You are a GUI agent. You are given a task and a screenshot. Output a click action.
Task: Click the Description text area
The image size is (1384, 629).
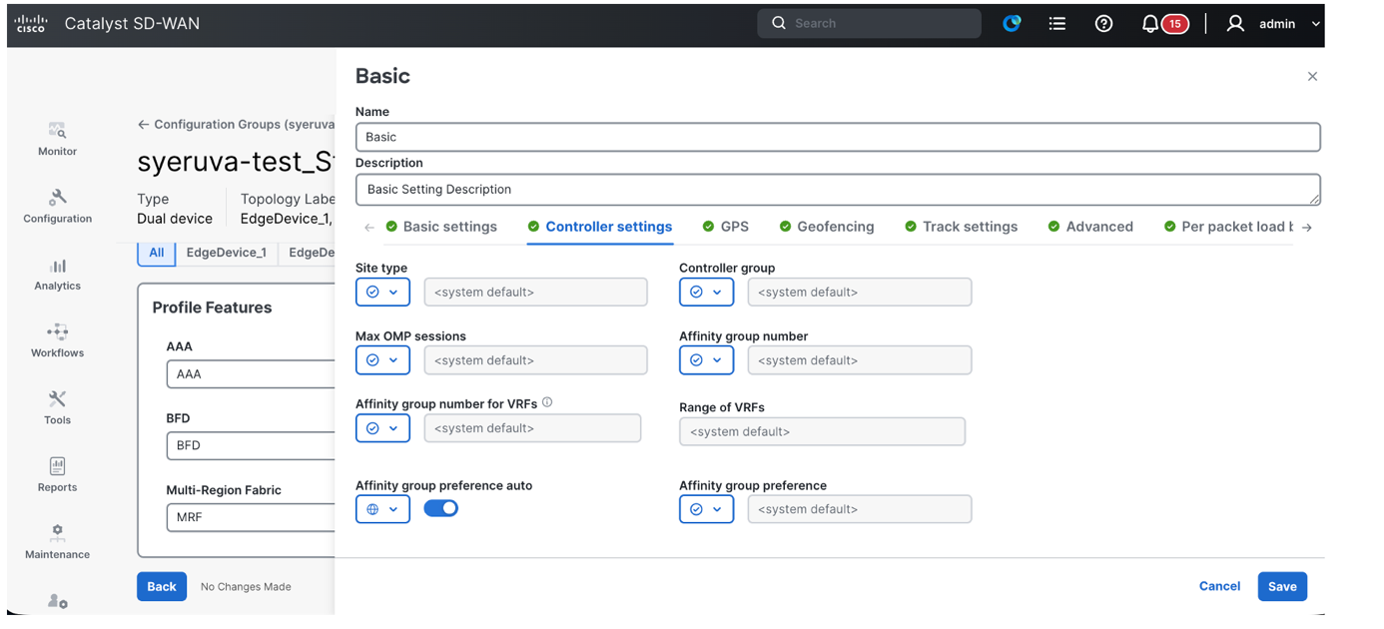pyautogui.click(x=838, y=189)
